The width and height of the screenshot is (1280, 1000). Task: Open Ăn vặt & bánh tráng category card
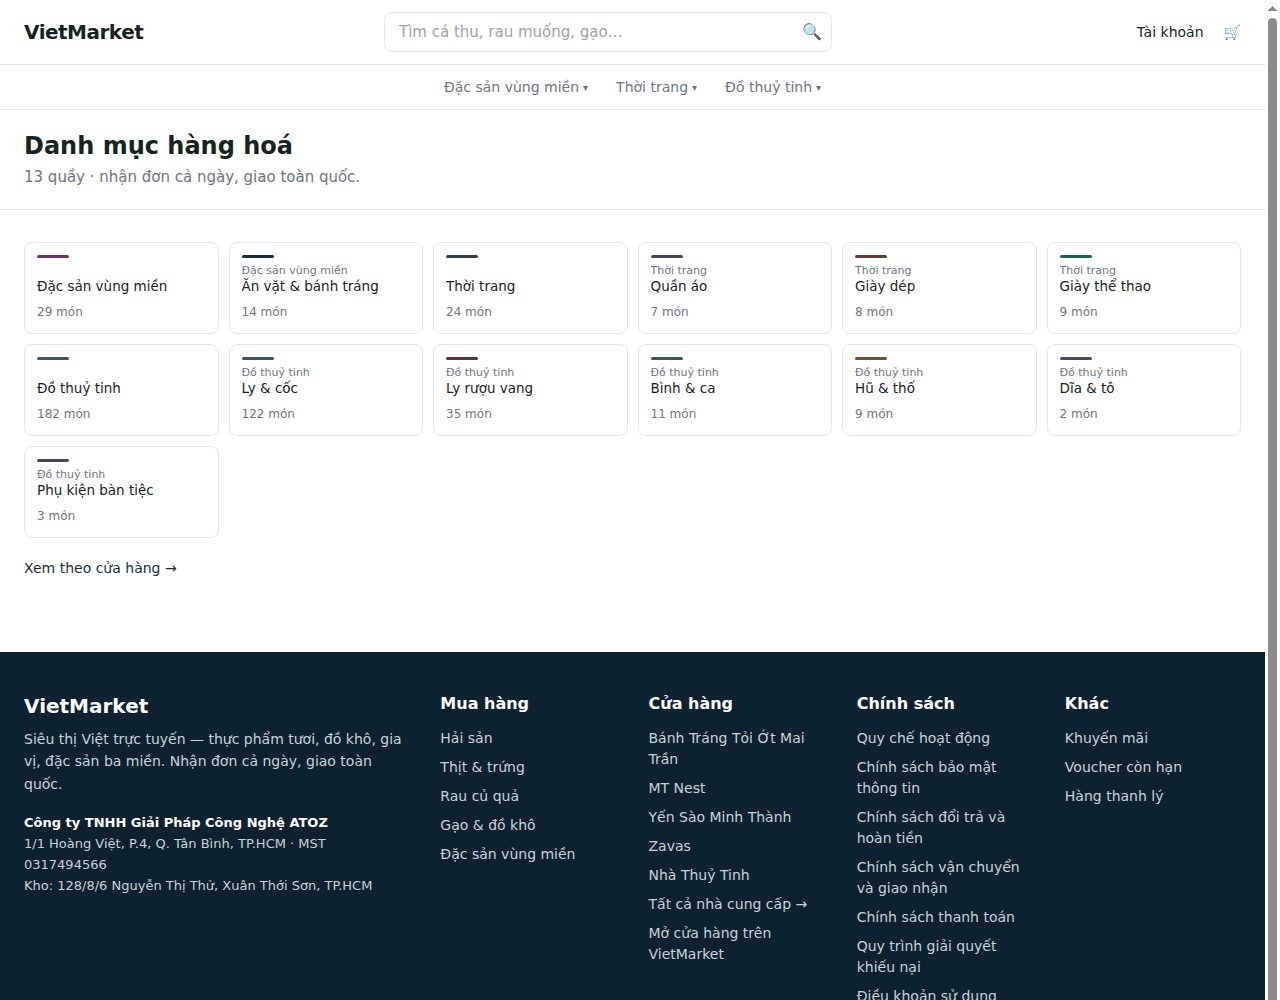click(x=326, y=288)
